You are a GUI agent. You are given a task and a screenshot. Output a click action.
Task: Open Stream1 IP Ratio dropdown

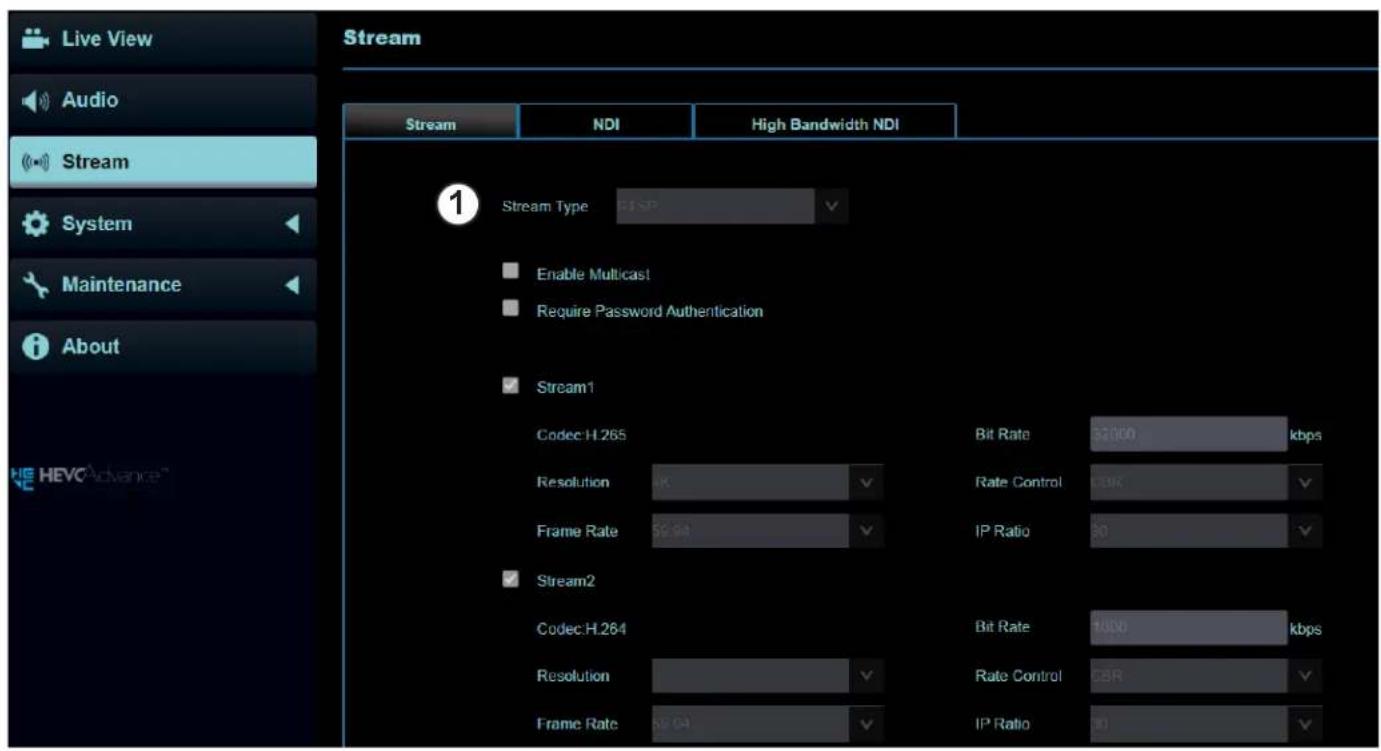point(1206,531)
